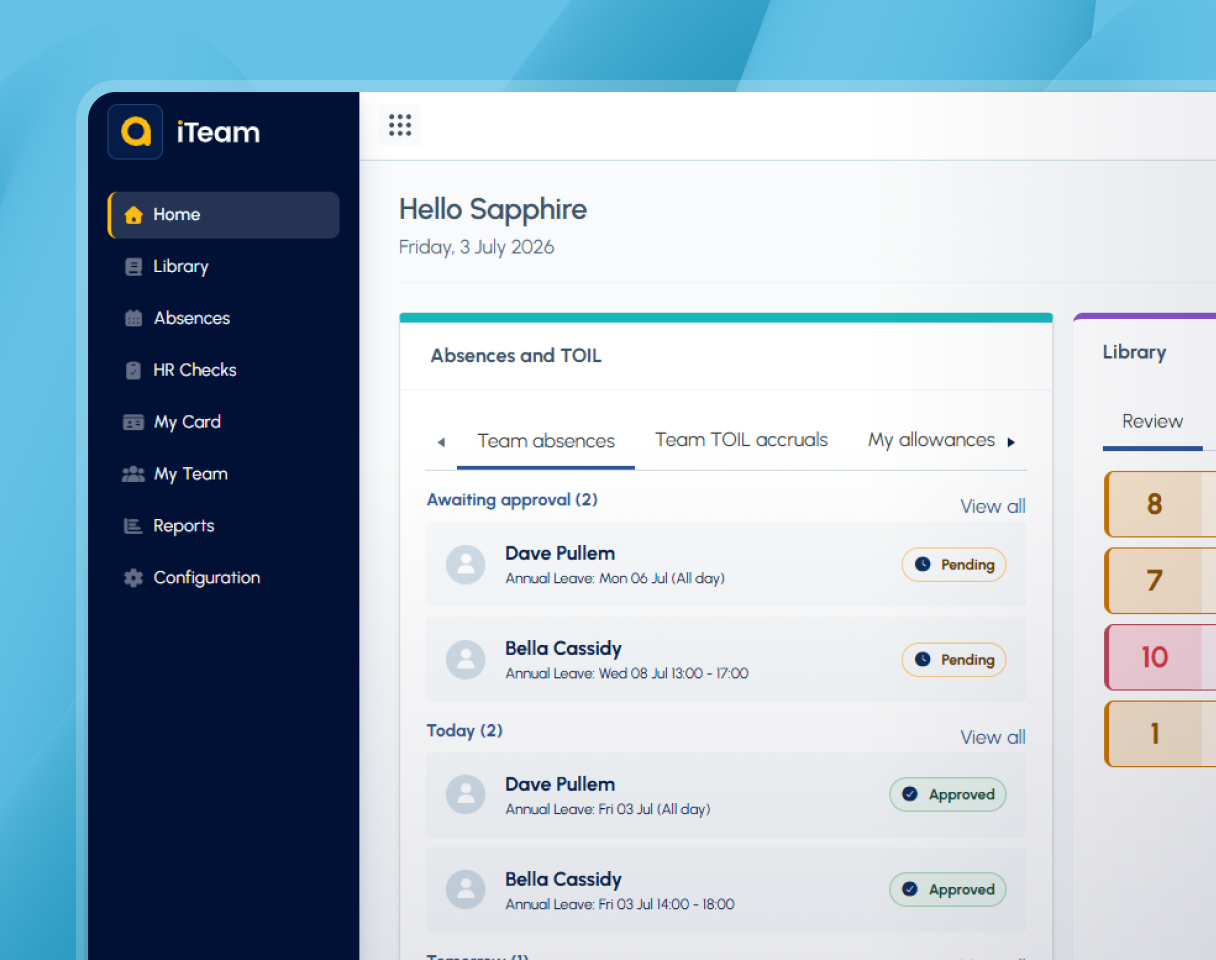
Task: Click Bella Cassidy name in Awaiting approval
Action: click(563, 649)
